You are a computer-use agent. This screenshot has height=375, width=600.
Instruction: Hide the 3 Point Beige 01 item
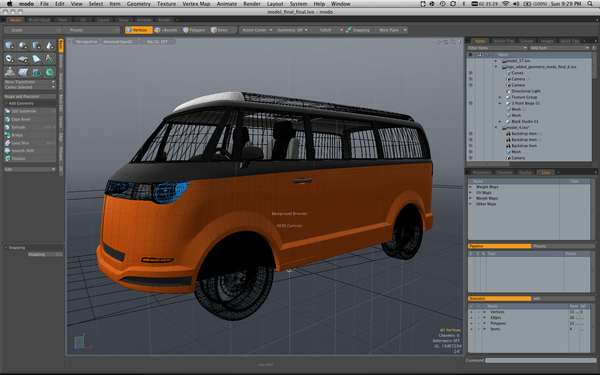click(470, 103)
